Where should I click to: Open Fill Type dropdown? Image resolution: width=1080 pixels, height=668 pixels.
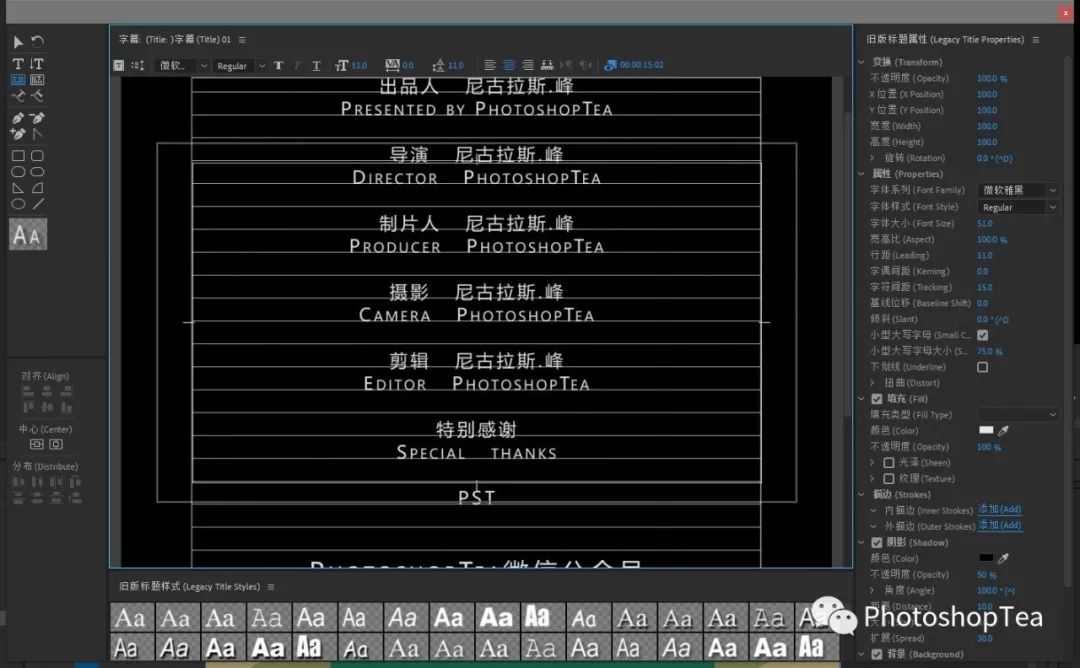(x=1019, y=415)
